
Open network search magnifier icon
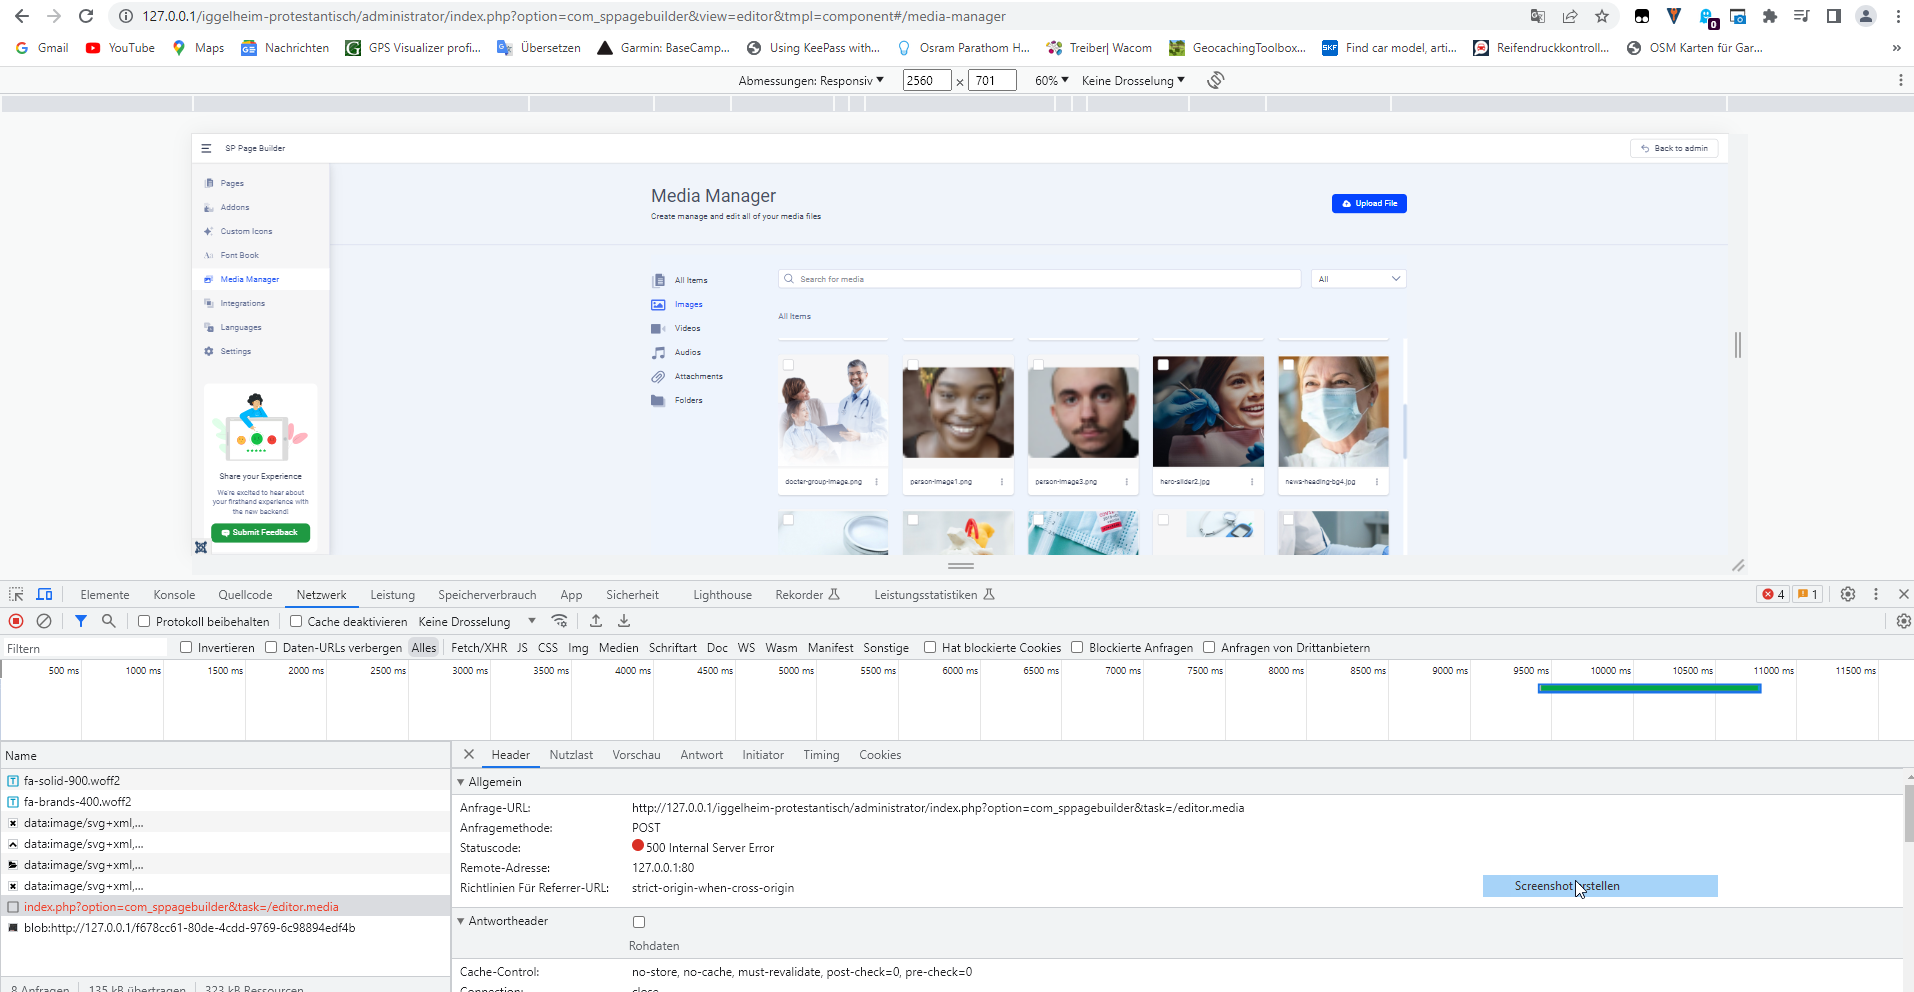109,621
